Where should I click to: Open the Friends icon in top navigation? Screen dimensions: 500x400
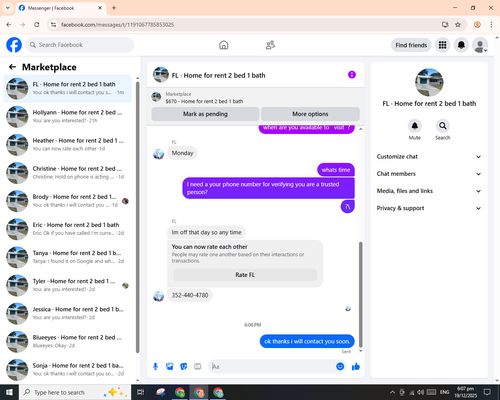[x=270, y=45]
